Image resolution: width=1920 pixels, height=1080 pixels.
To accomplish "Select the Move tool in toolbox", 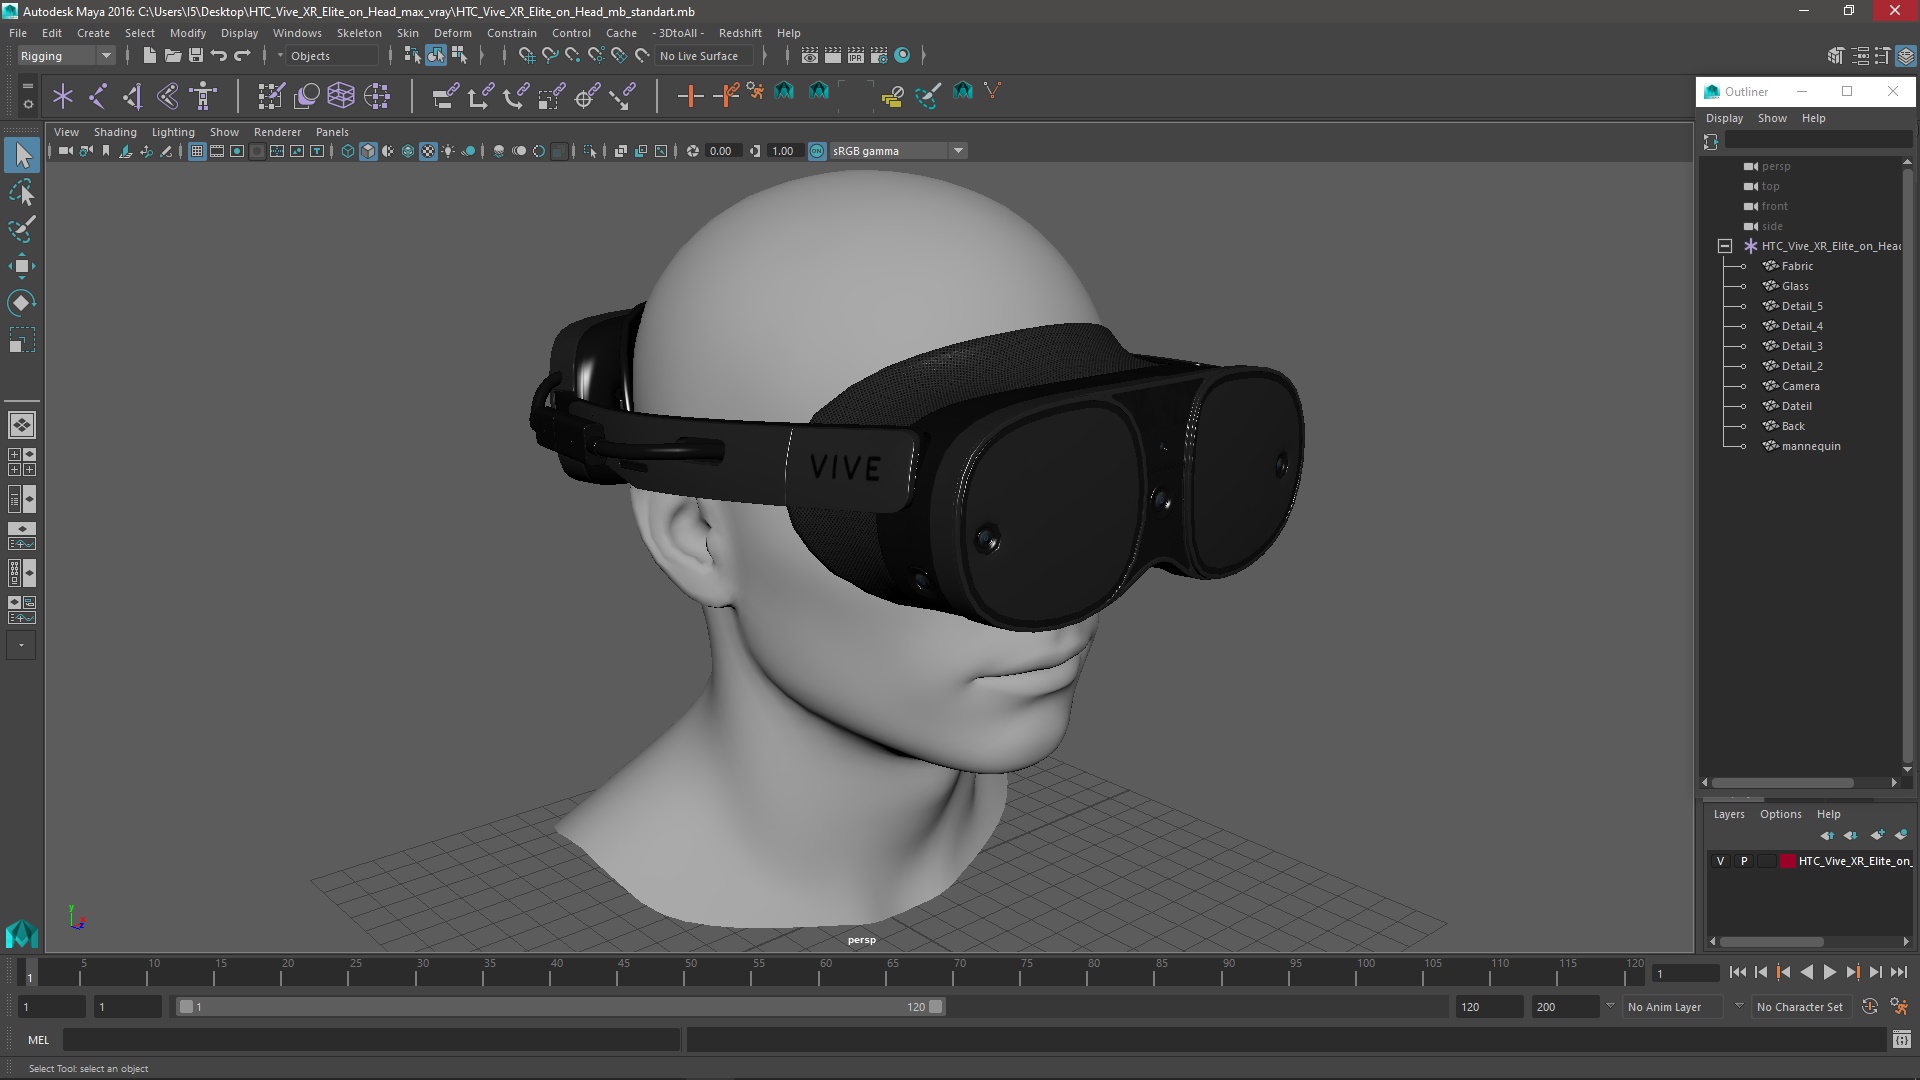I will click(x=22, y=266).
